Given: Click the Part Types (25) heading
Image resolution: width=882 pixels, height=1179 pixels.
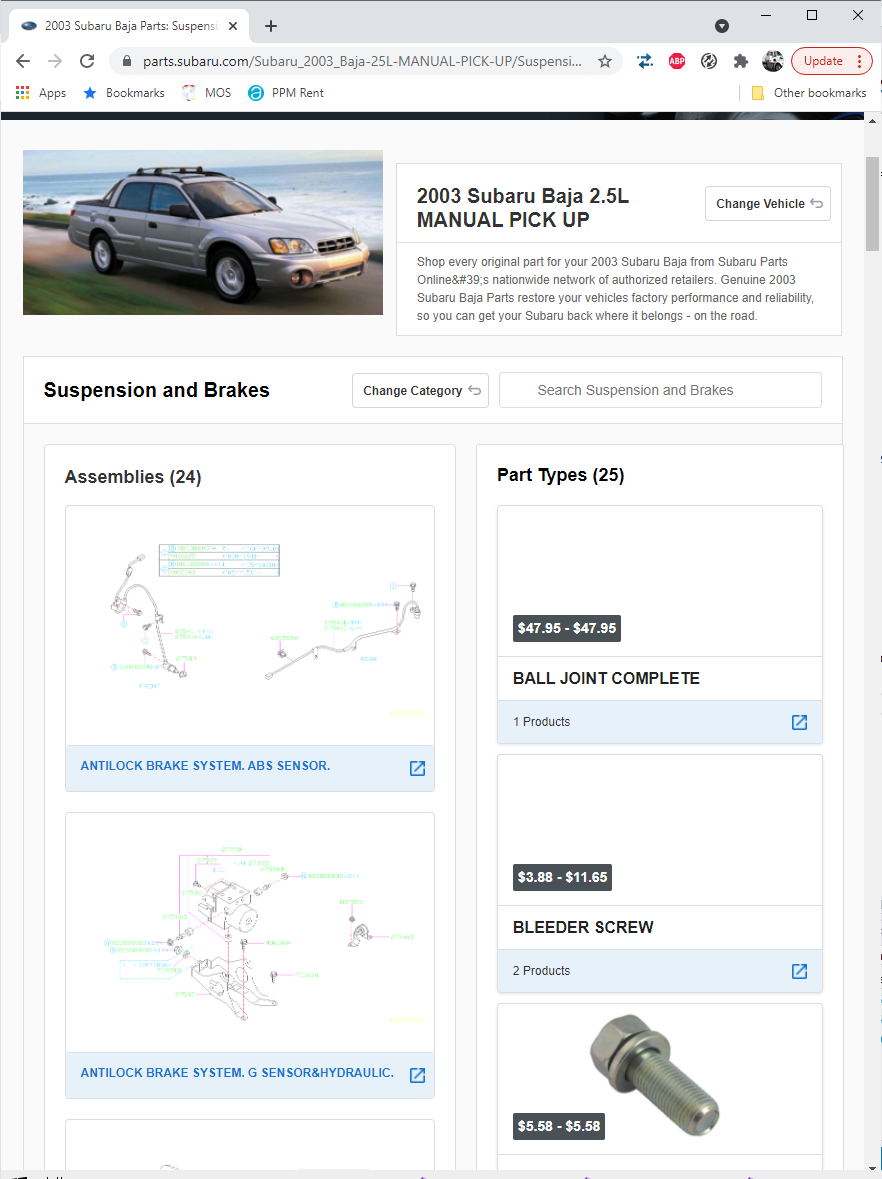Looking at the screenshot, I should 561,475.
